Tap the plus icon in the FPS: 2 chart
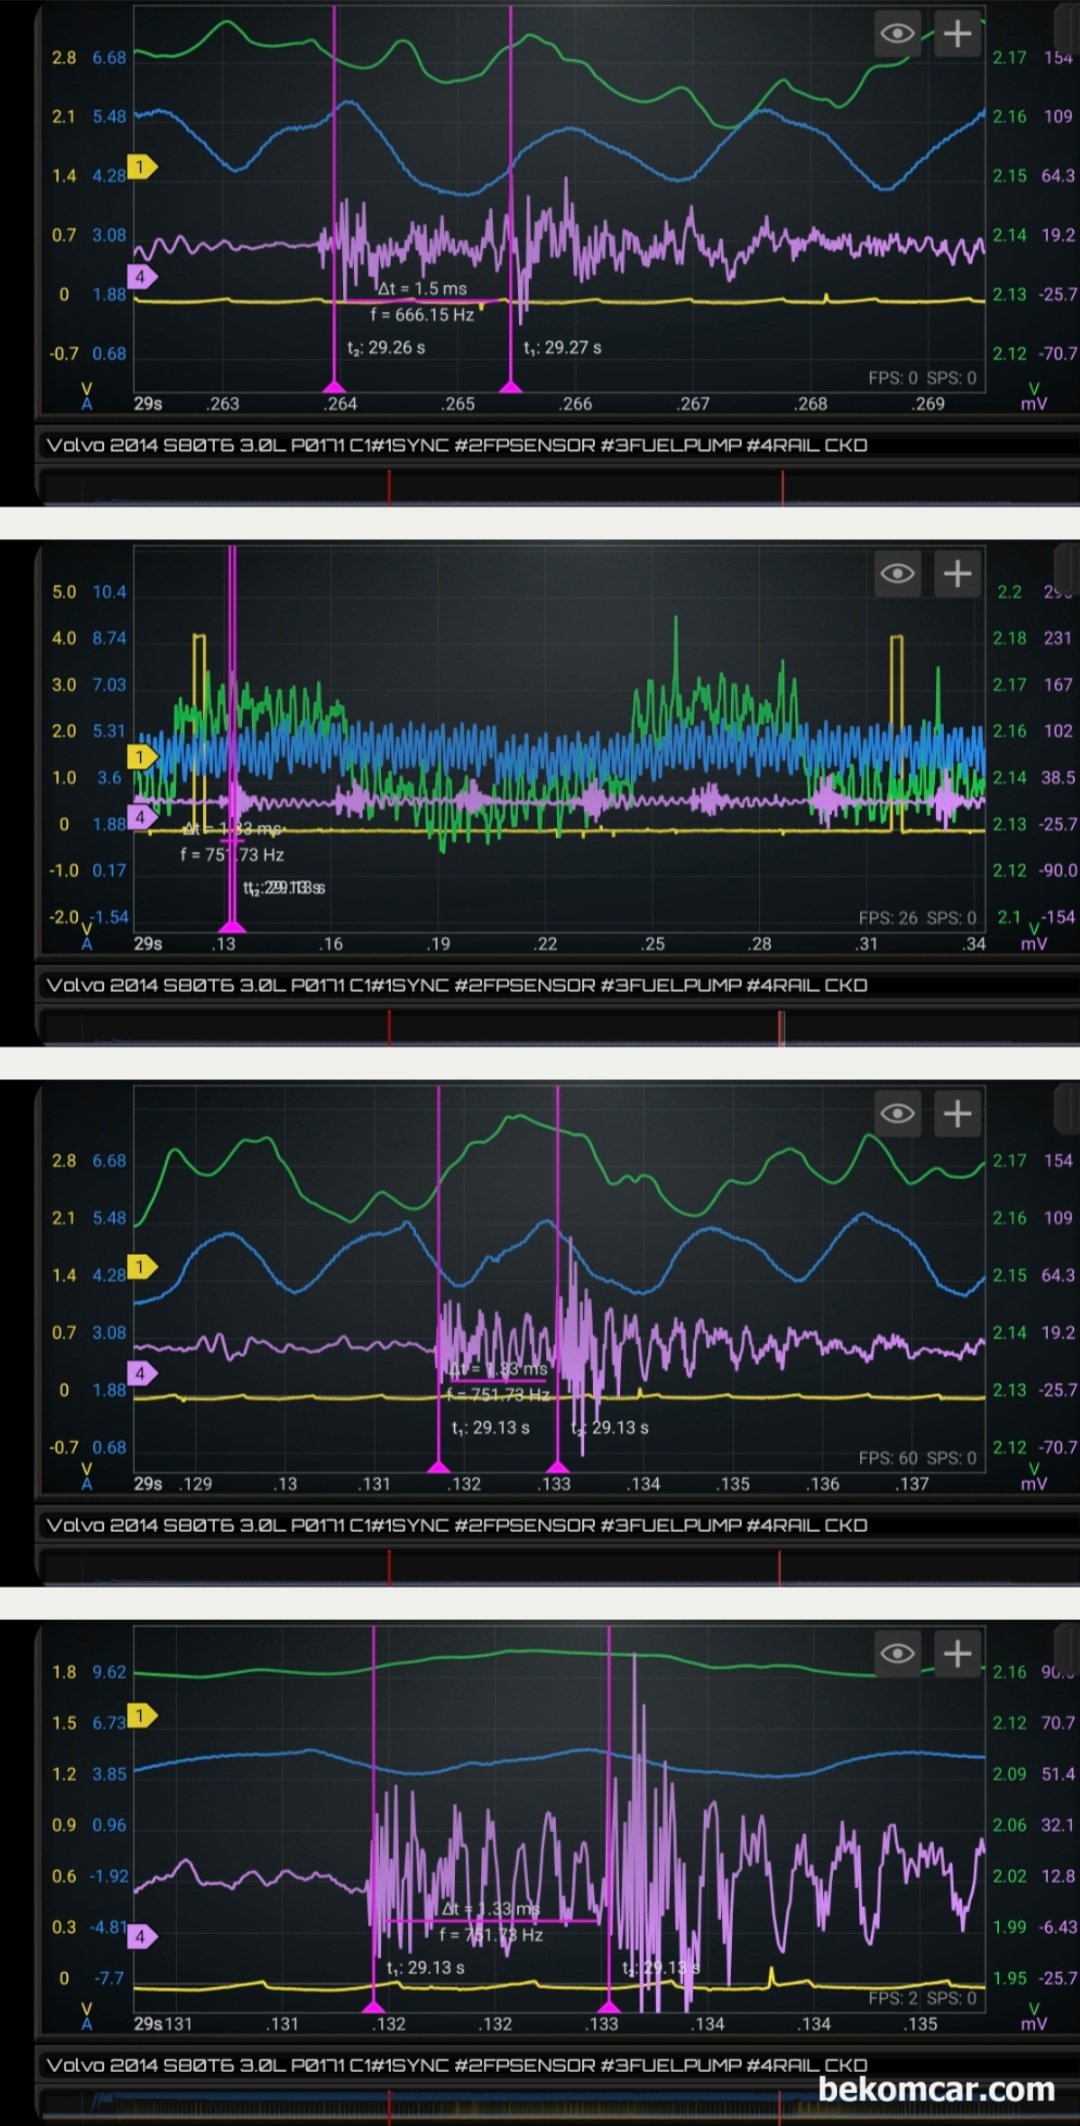1080x2126 pixels. click(957, 1653)
